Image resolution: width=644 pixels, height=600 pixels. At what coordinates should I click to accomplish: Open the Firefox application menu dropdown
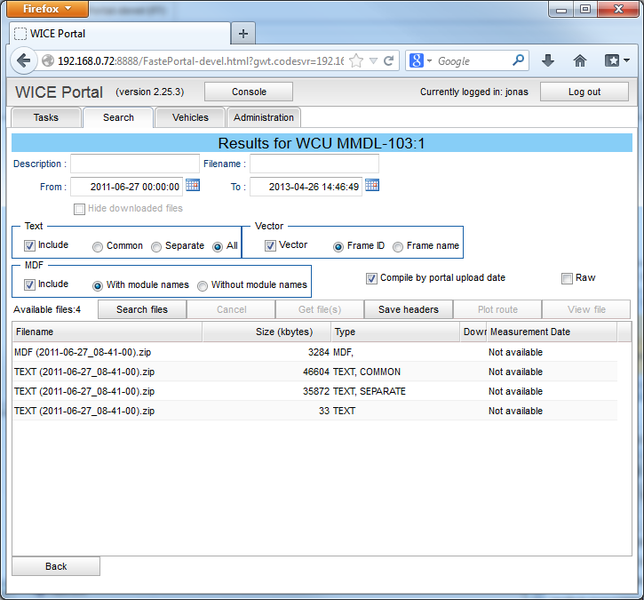(x=48, y=9)
